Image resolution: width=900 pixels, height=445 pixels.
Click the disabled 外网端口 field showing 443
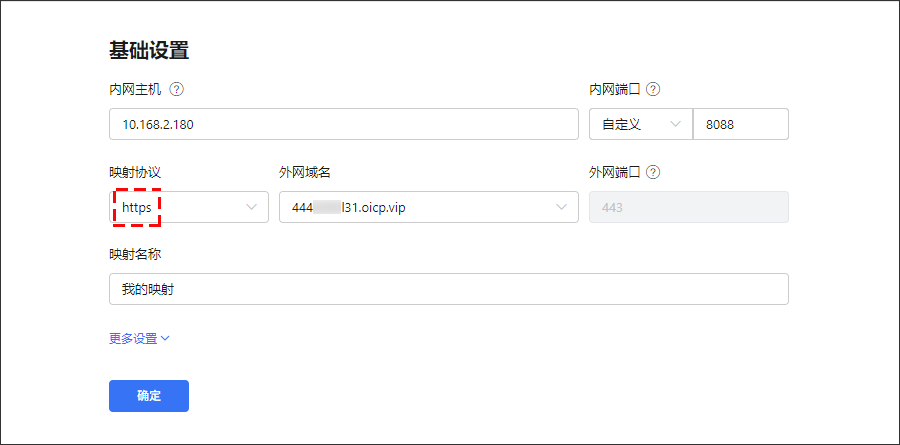point(688,207)
